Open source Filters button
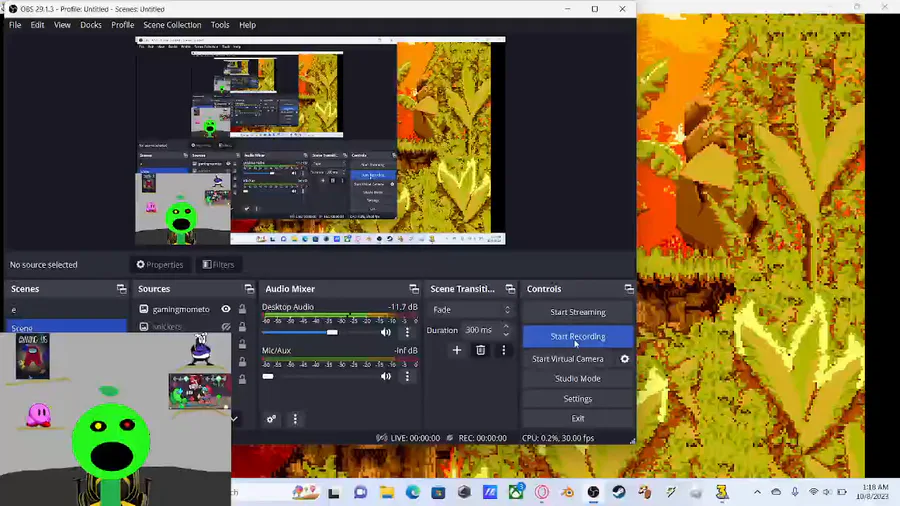The image size is (900, 506). coord(218,265)
